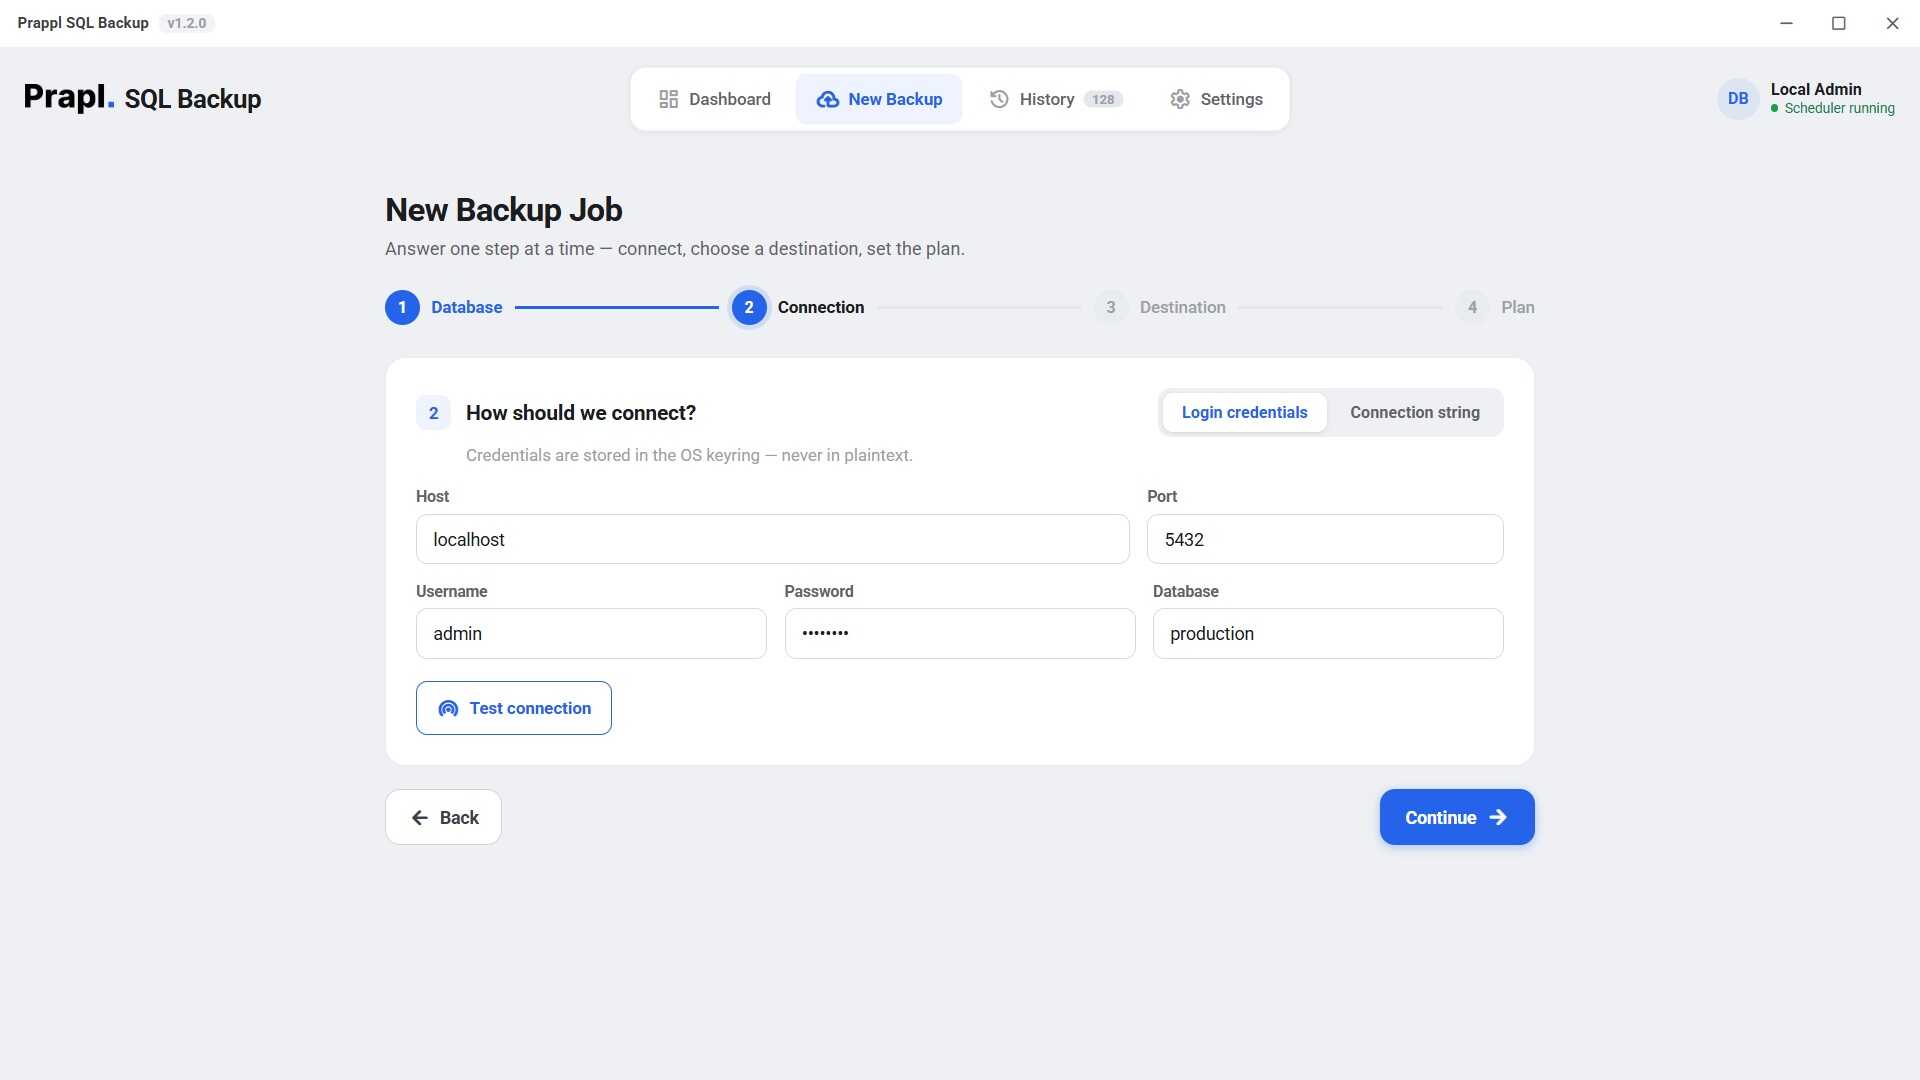The height and width of the screenshot is (1080, 1920).
Task: Click the New Backup cloud icon
Action: [827, 99]
